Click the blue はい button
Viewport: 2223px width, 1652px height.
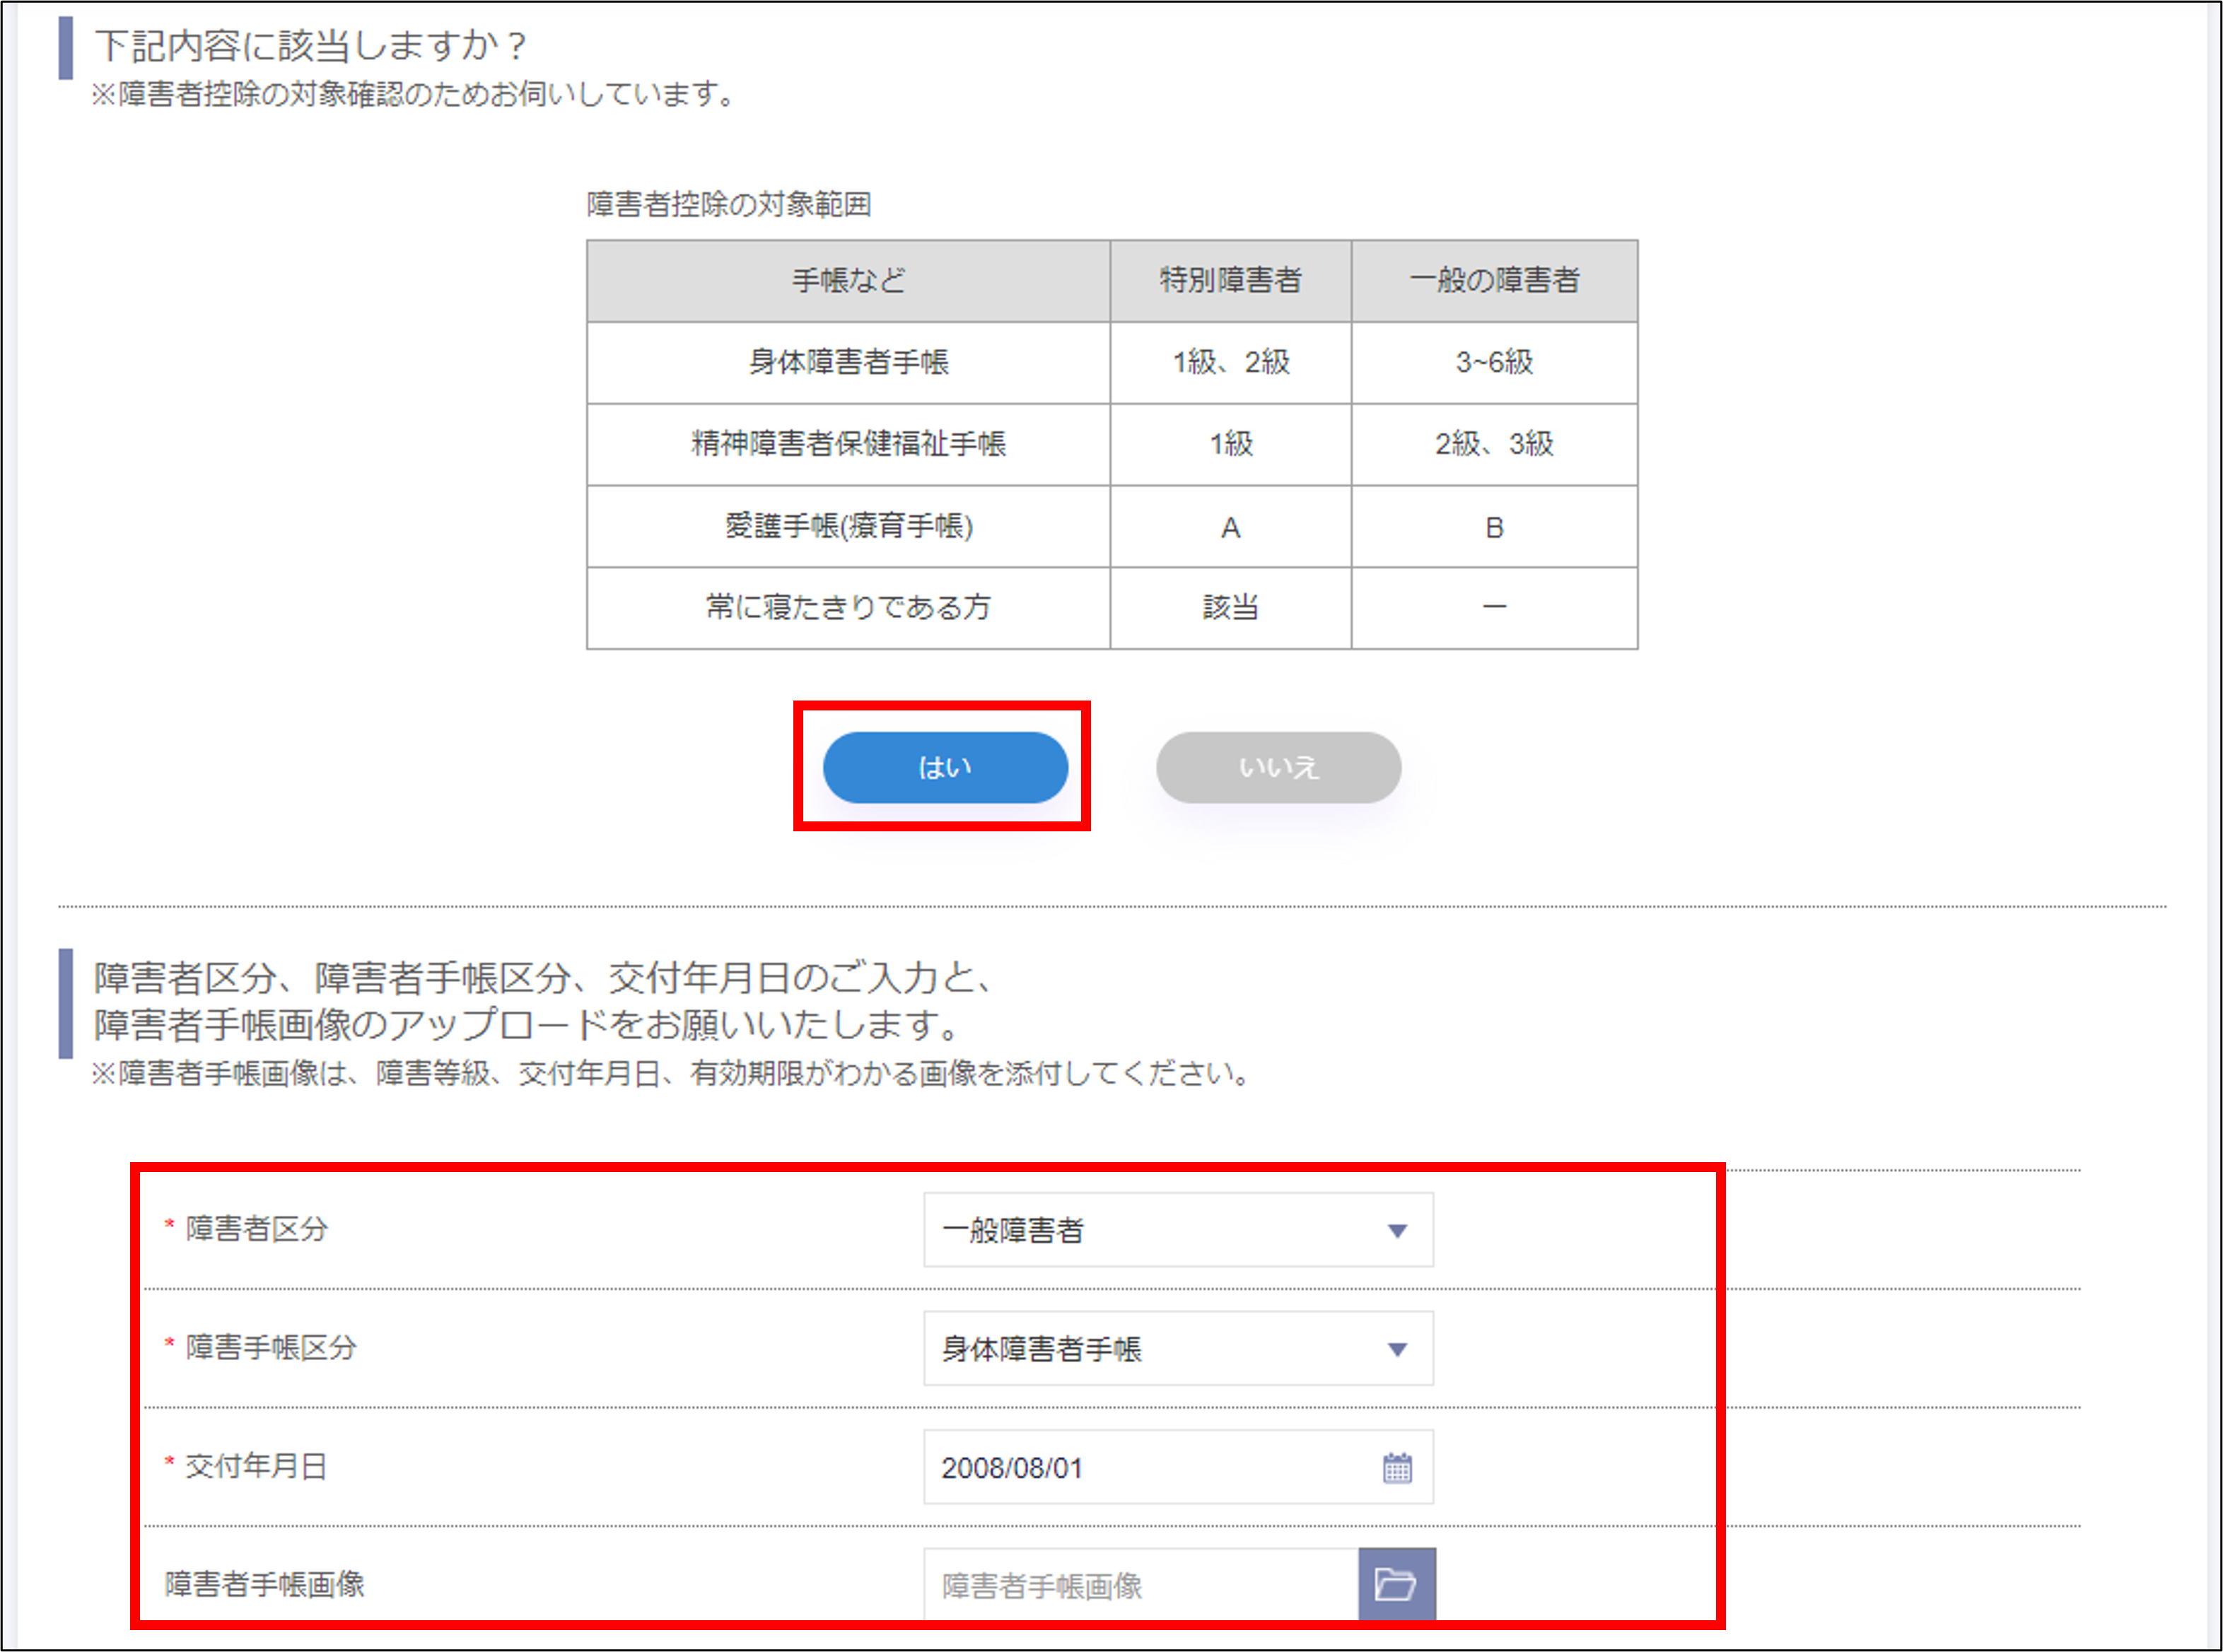click(945, 767)
